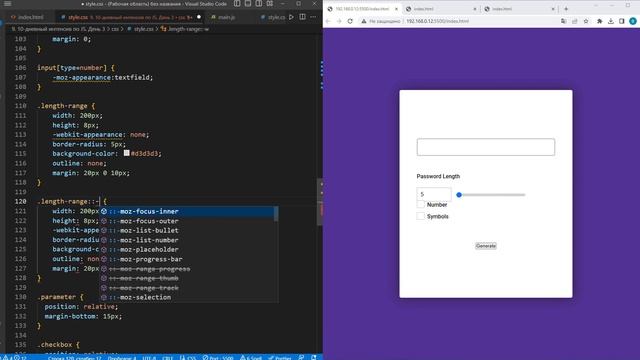Toggle the browser side panel icon
The width and height of the screenshot is (640, 360).
pos(621,21)
